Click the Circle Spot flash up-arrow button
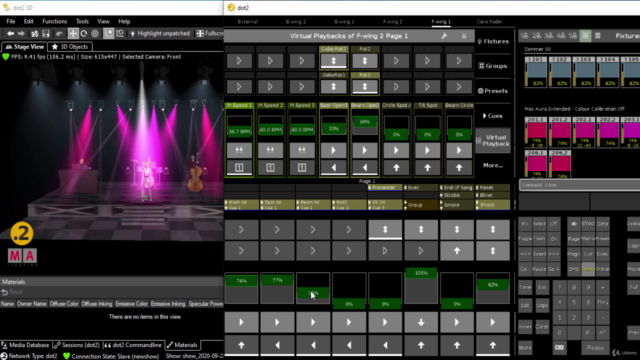Viewport: 640px width, 360px height. tap(396, 167)
